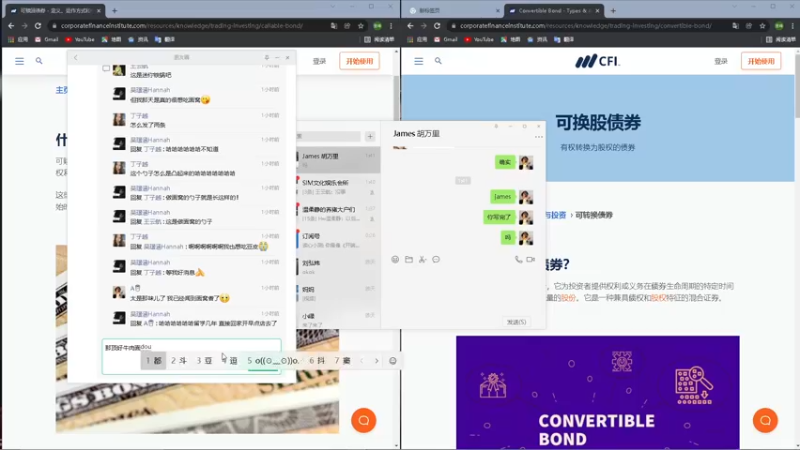Go back in the left browser window
Image resolution: width=800 pixels, height=450 pixels.
[x=11, y=26]
